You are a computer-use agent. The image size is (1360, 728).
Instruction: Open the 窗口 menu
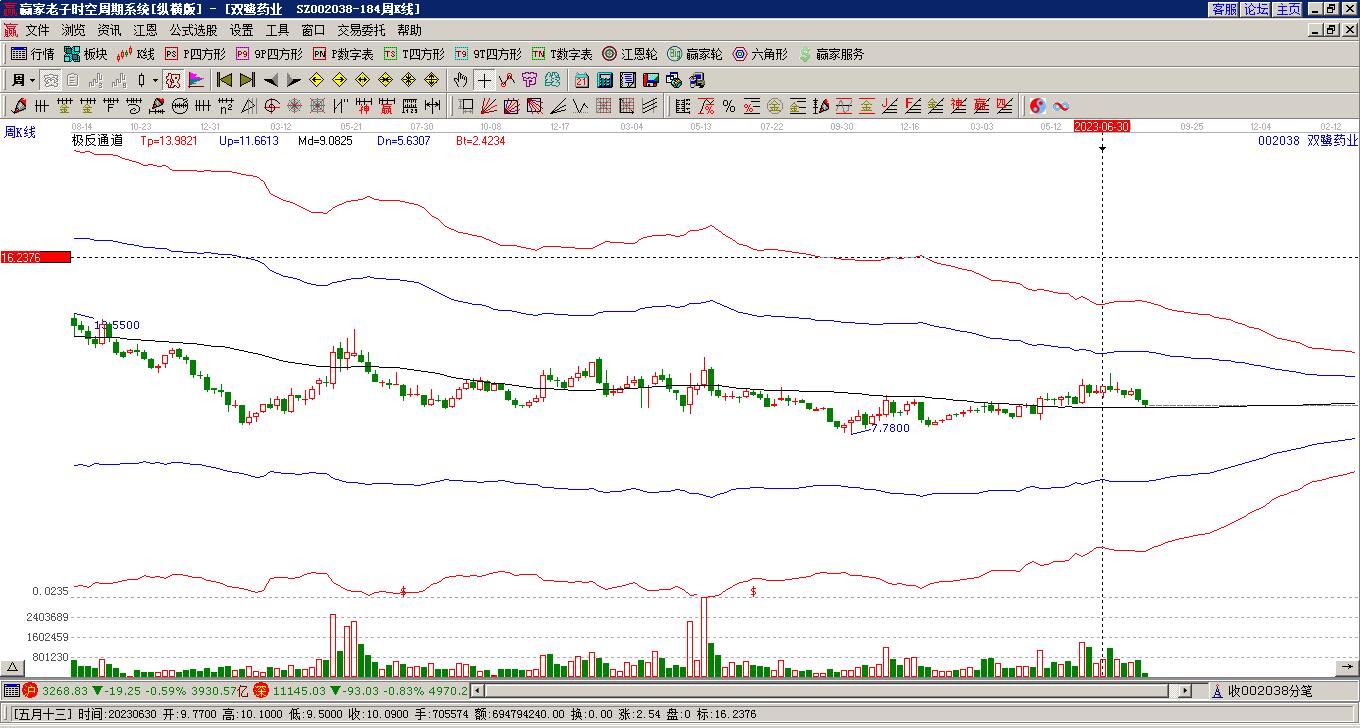(313, 31)
